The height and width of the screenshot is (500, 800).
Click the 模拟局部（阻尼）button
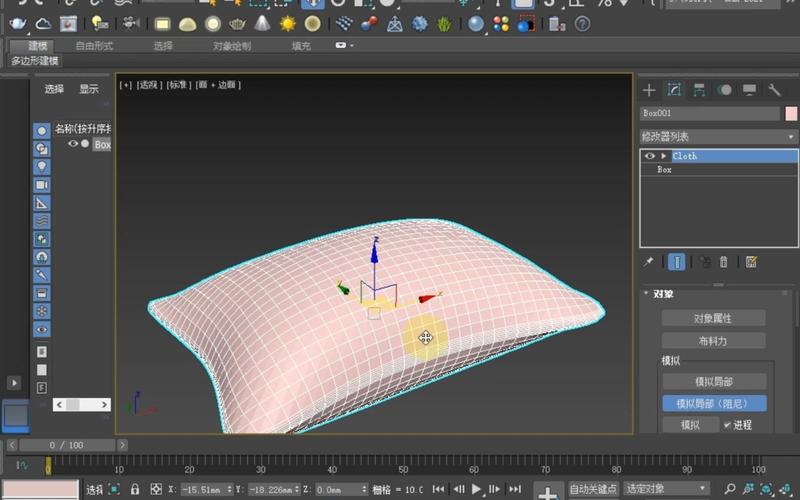tap(714, 404)
